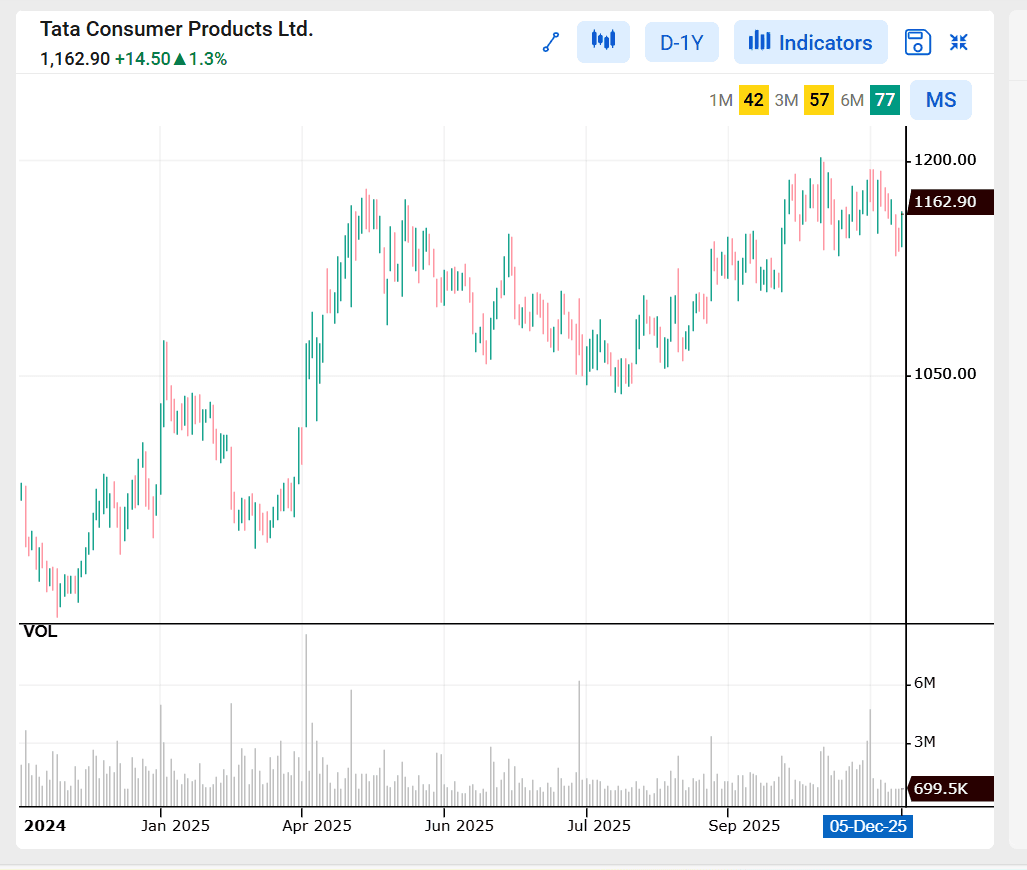Open the D-1Y timeframe dropdown
The height and width of the screenshot is (870, 1027).
coord(682,43)
